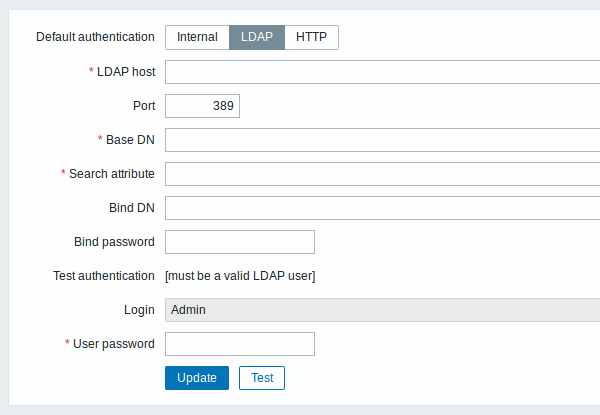Select the LDAP authentication option
600x415 pixels.
257,37
